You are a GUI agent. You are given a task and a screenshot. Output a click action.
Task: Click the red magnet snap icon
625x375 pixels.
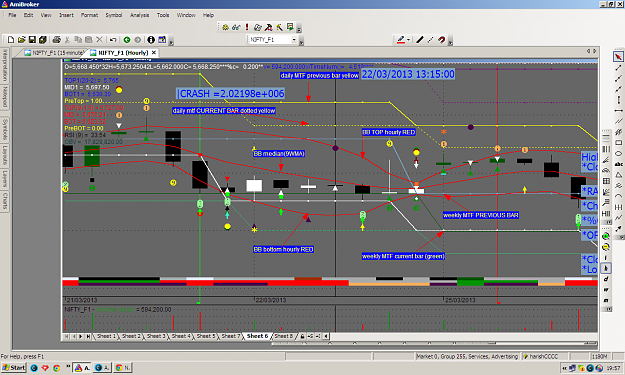[441, 39]
